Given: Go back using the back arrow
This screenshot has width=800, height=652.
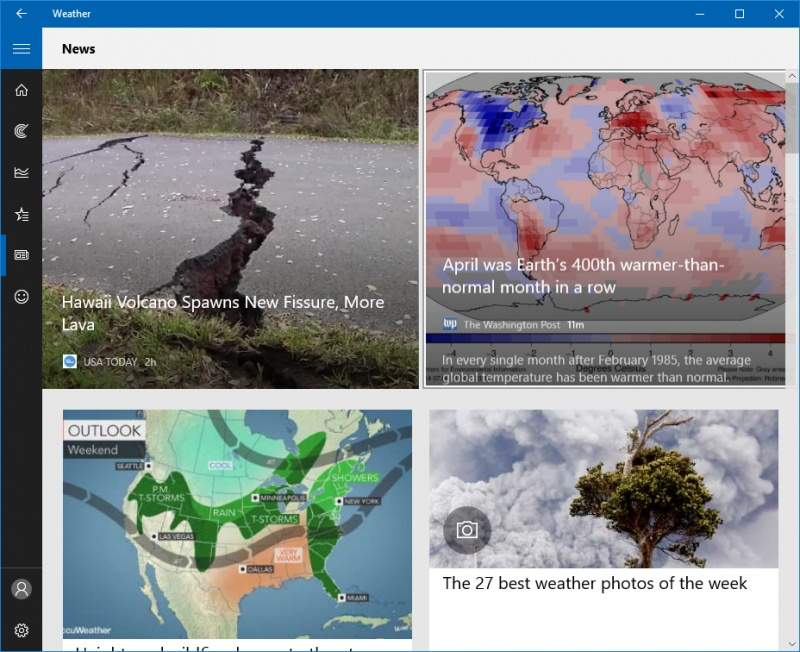Looking at the screenshot, I should [x=21, y=13].
